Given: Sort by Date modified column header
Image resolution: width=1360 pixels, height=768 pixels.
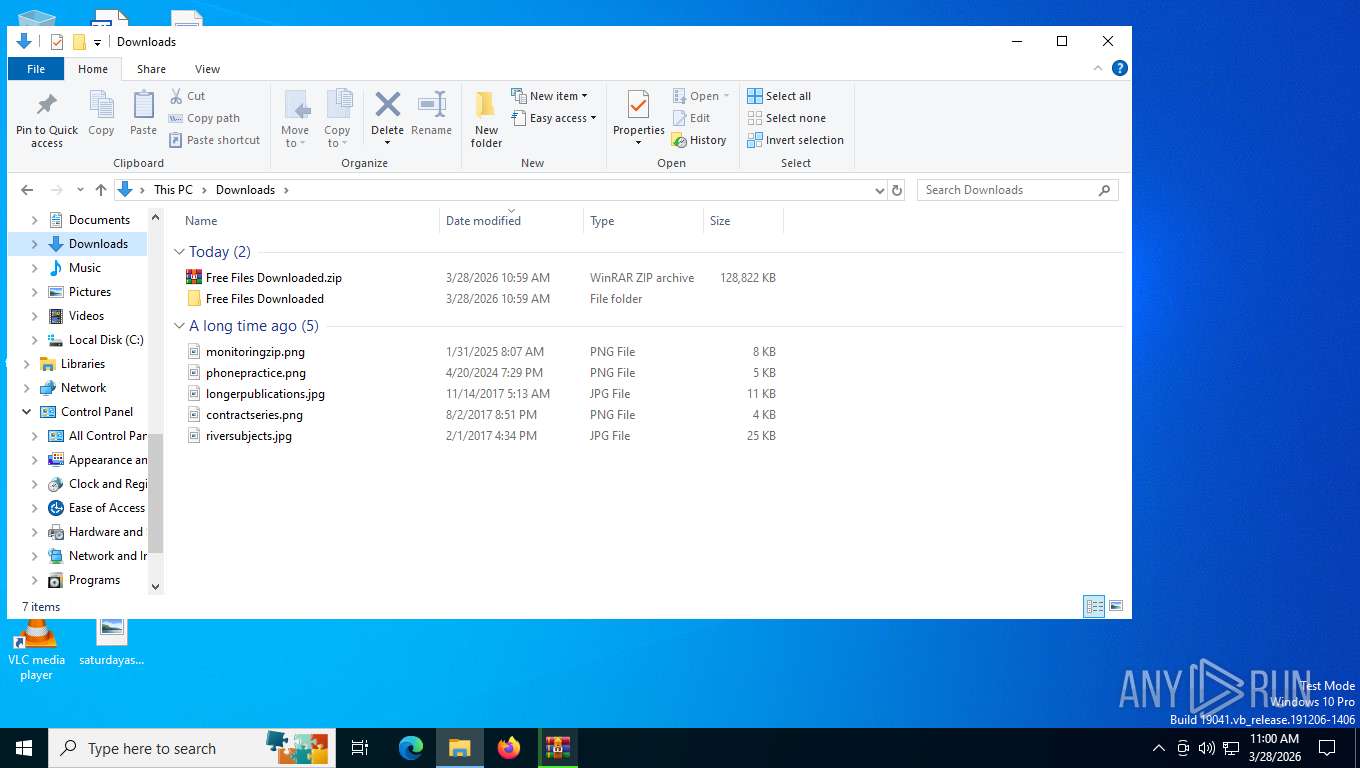Looking at the screenshot, I should [511, 221].
